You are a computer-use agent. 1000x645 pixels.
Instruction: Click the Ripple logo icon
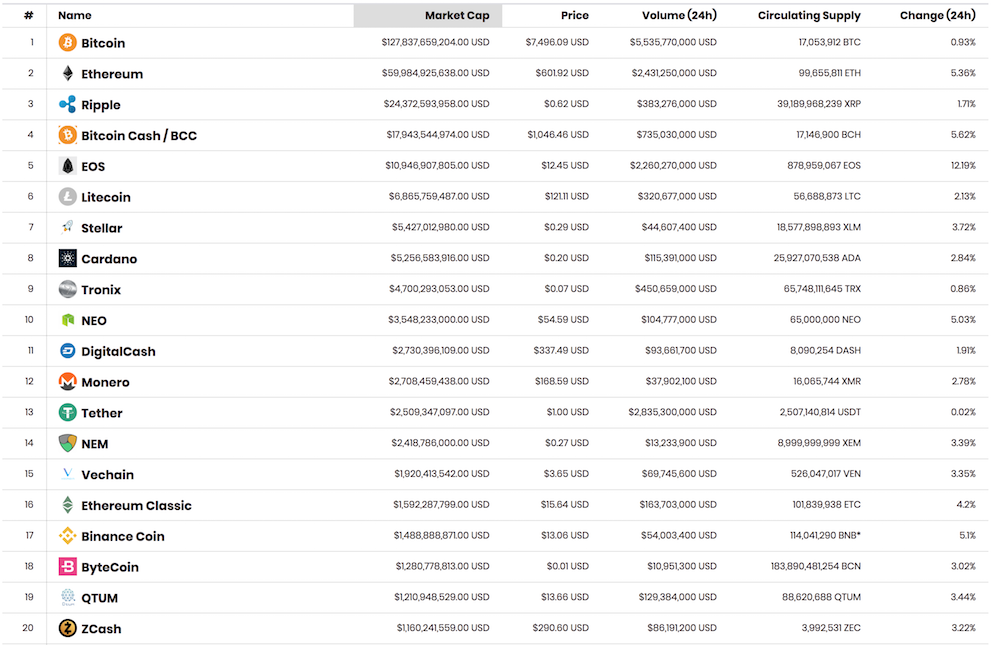pyautogui.click(x=68, y=104)
